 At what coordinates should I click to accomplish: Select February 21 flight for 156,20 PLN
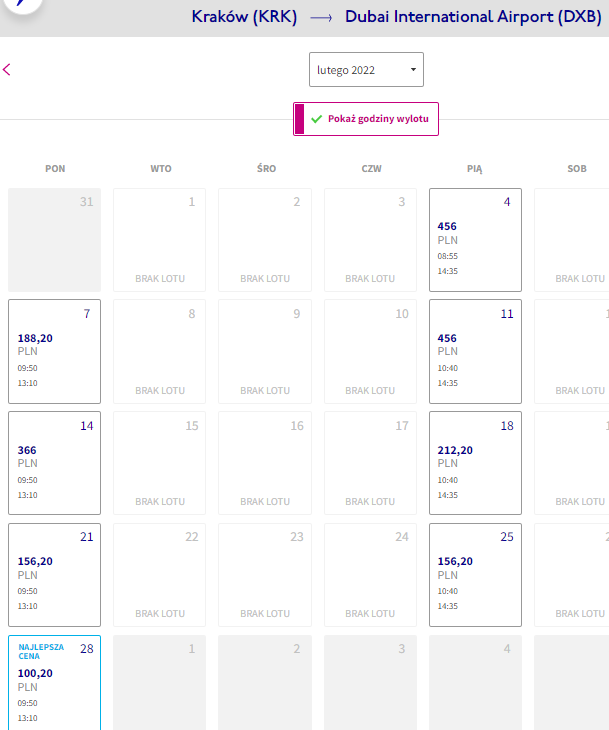[54, 575]
